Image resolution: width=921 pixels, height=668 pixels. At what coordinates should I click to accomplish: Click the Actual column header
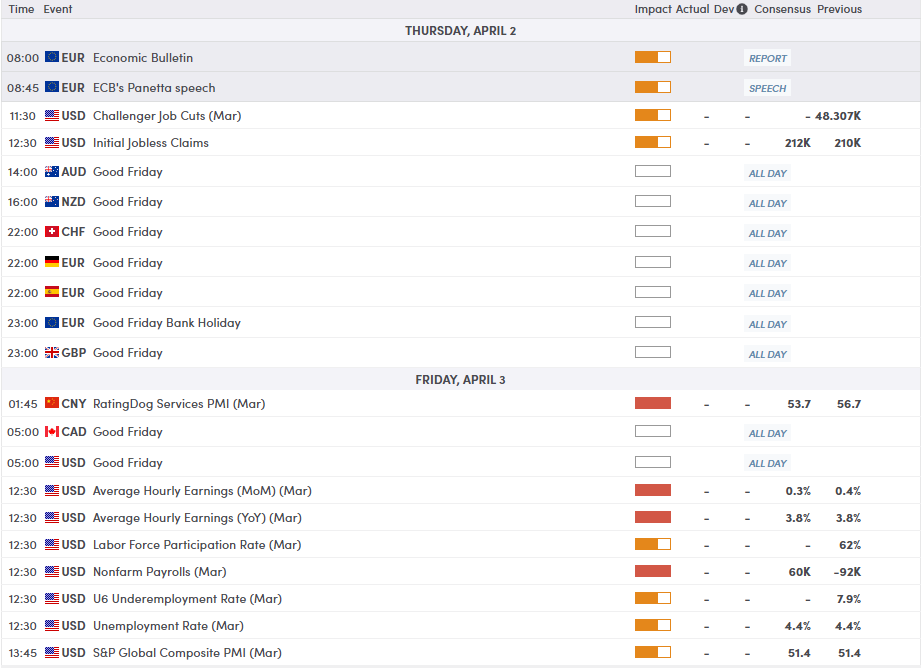(693, 9)
